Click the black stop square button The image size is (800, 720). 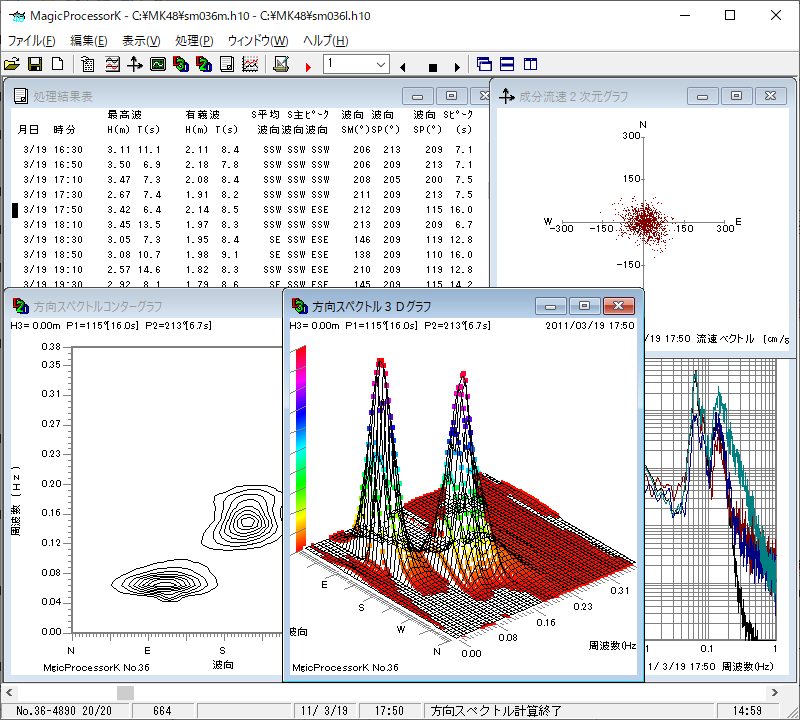[433, 67]
